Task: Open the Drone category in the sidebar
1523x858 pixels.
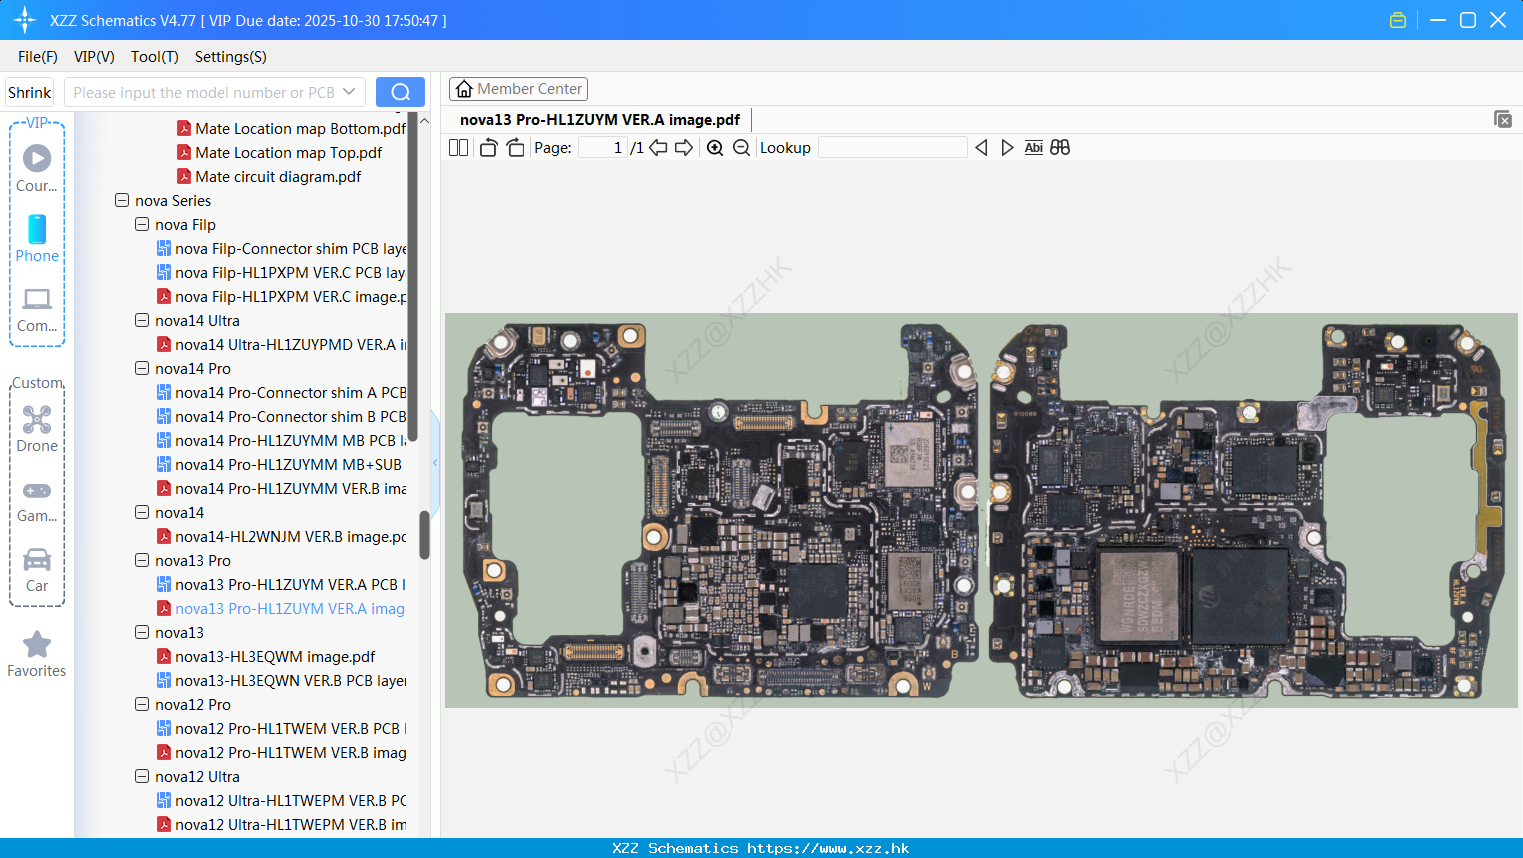Action: 37,429
